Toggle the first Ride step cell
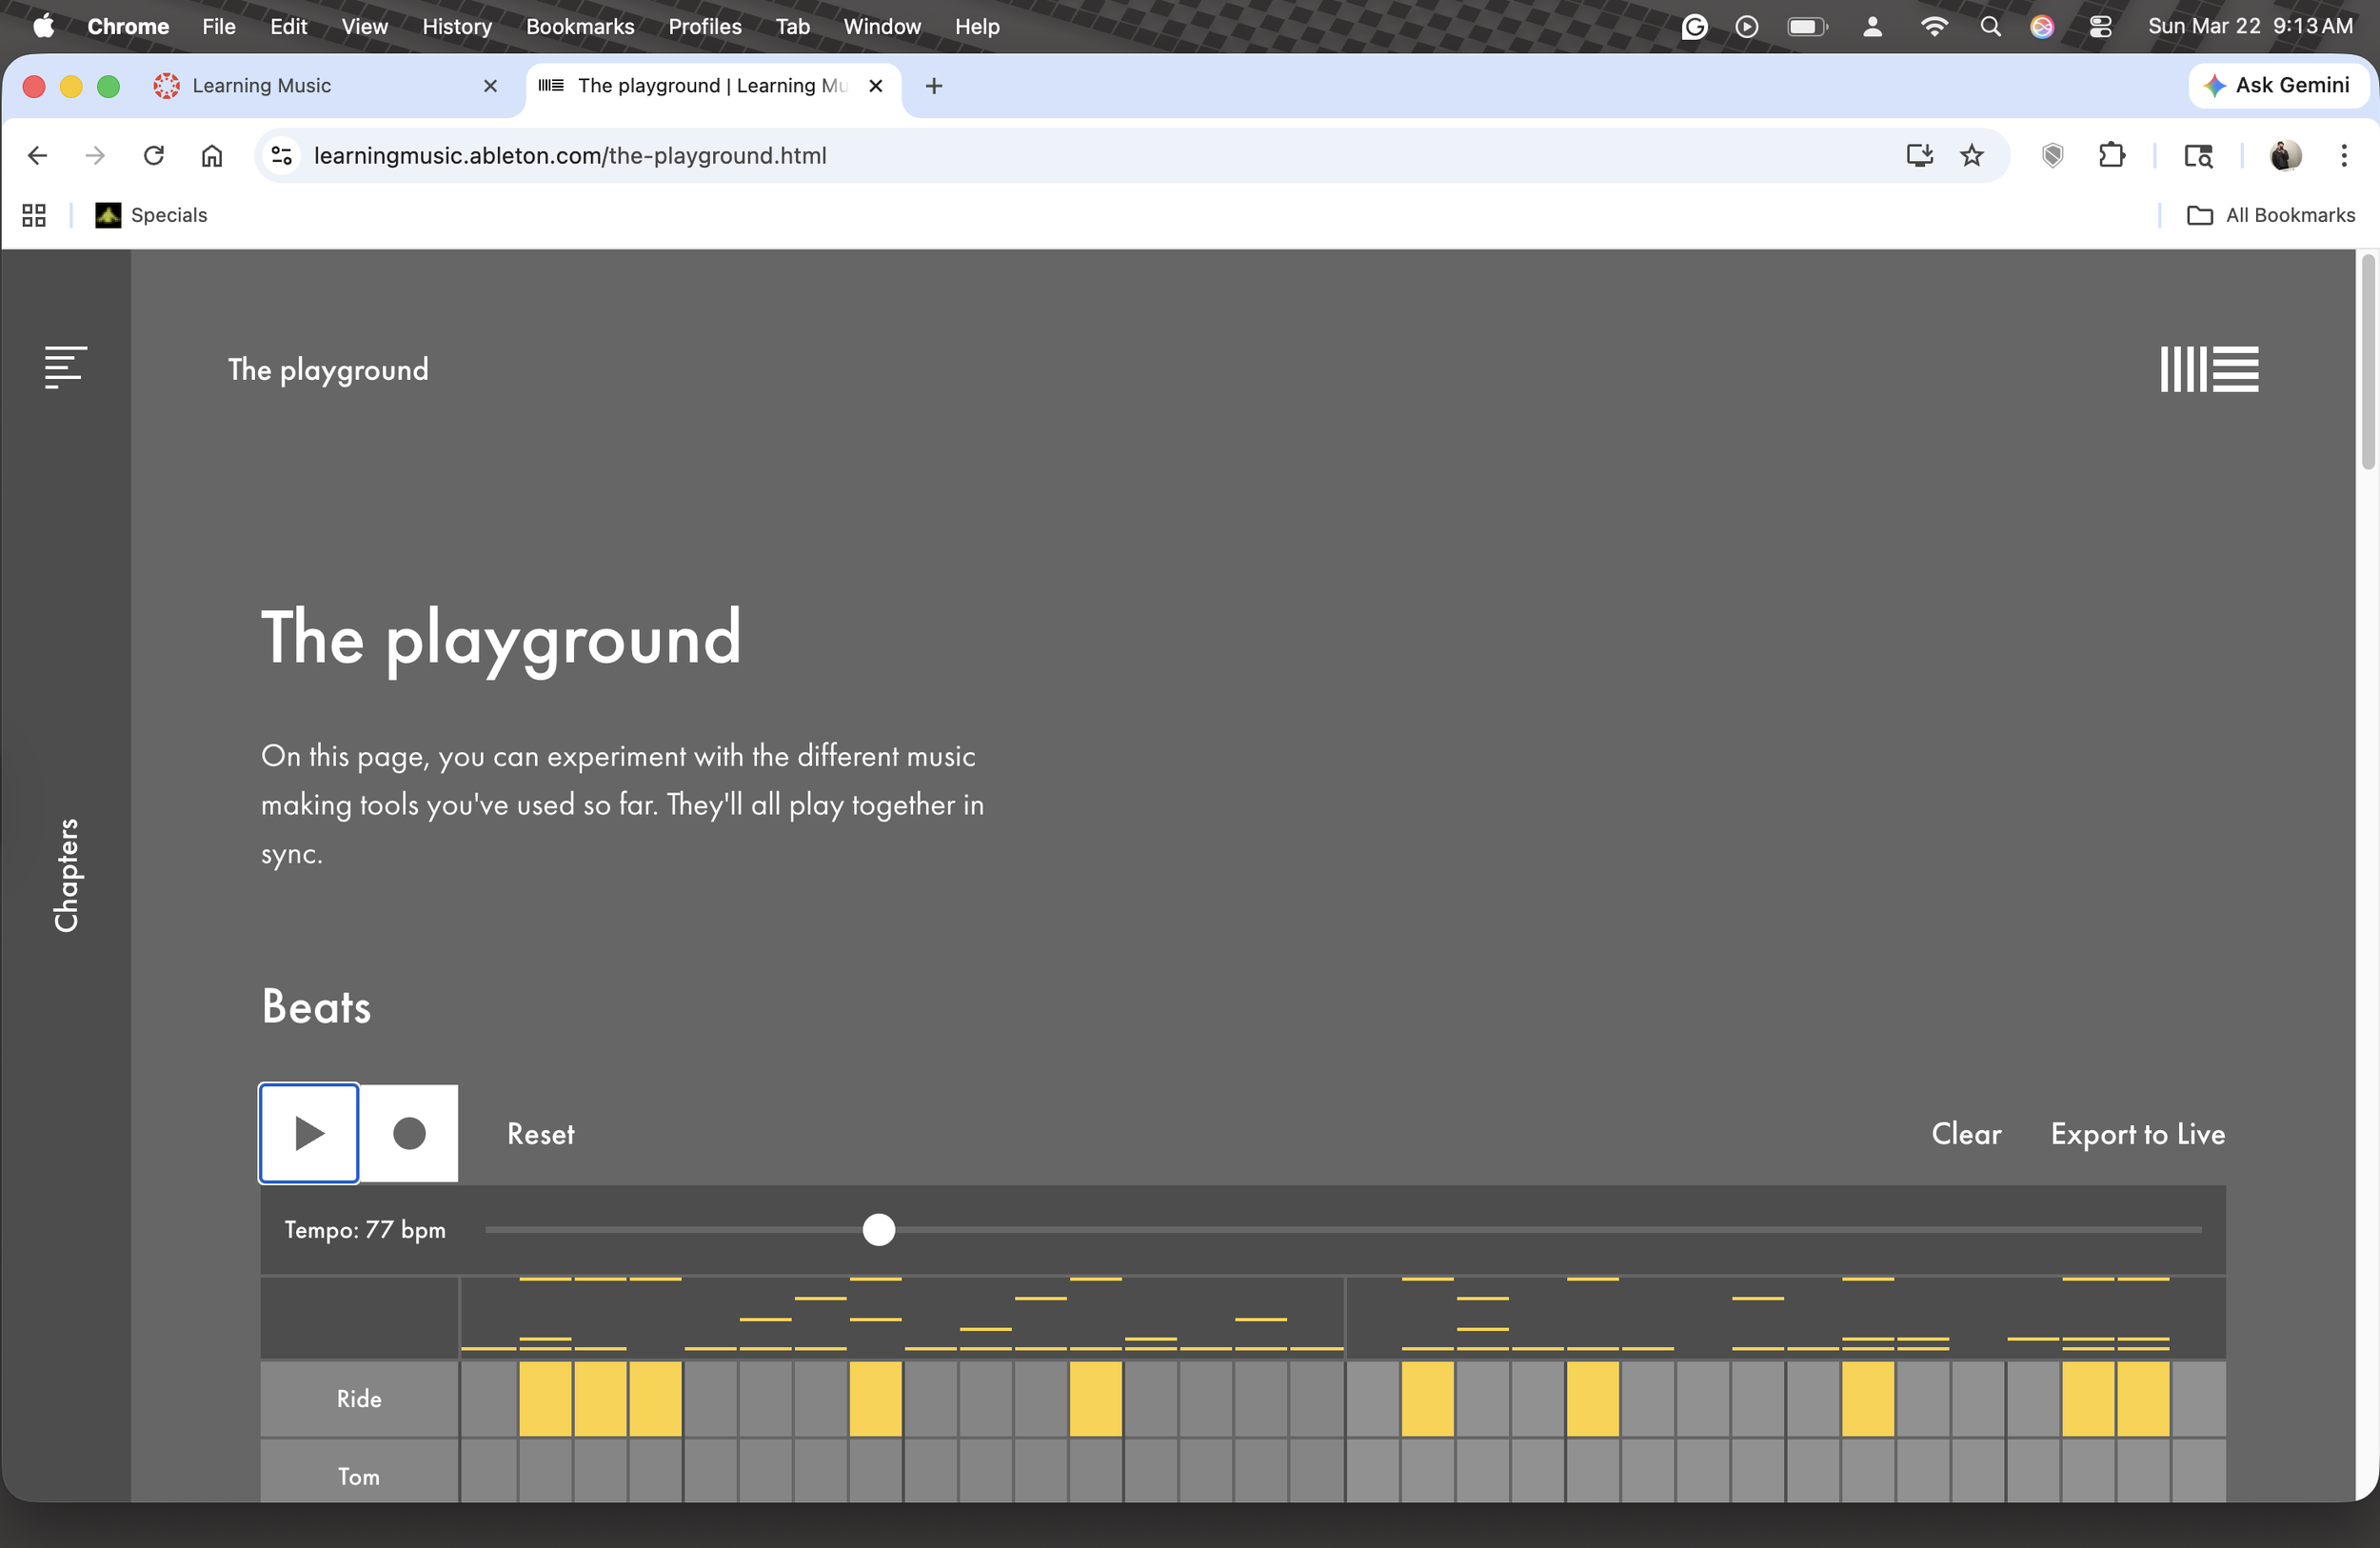Image resolution: width=2380 pixels, height=1548 pixels. pyautogui.click(x=489, y=1398)
